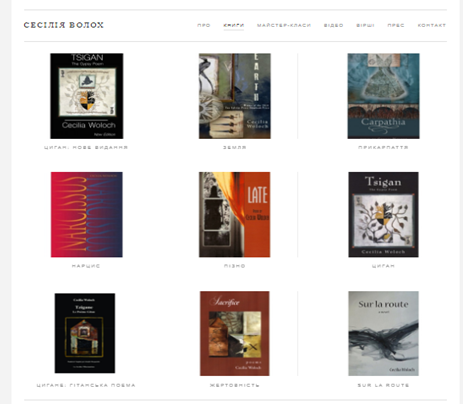
Task: Open the Sacrifice book cover
Action: [235, 333]
